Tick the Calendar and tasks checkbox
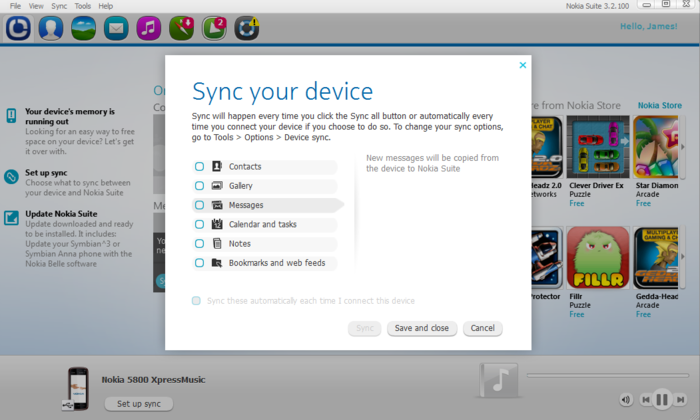 point(200,224)
